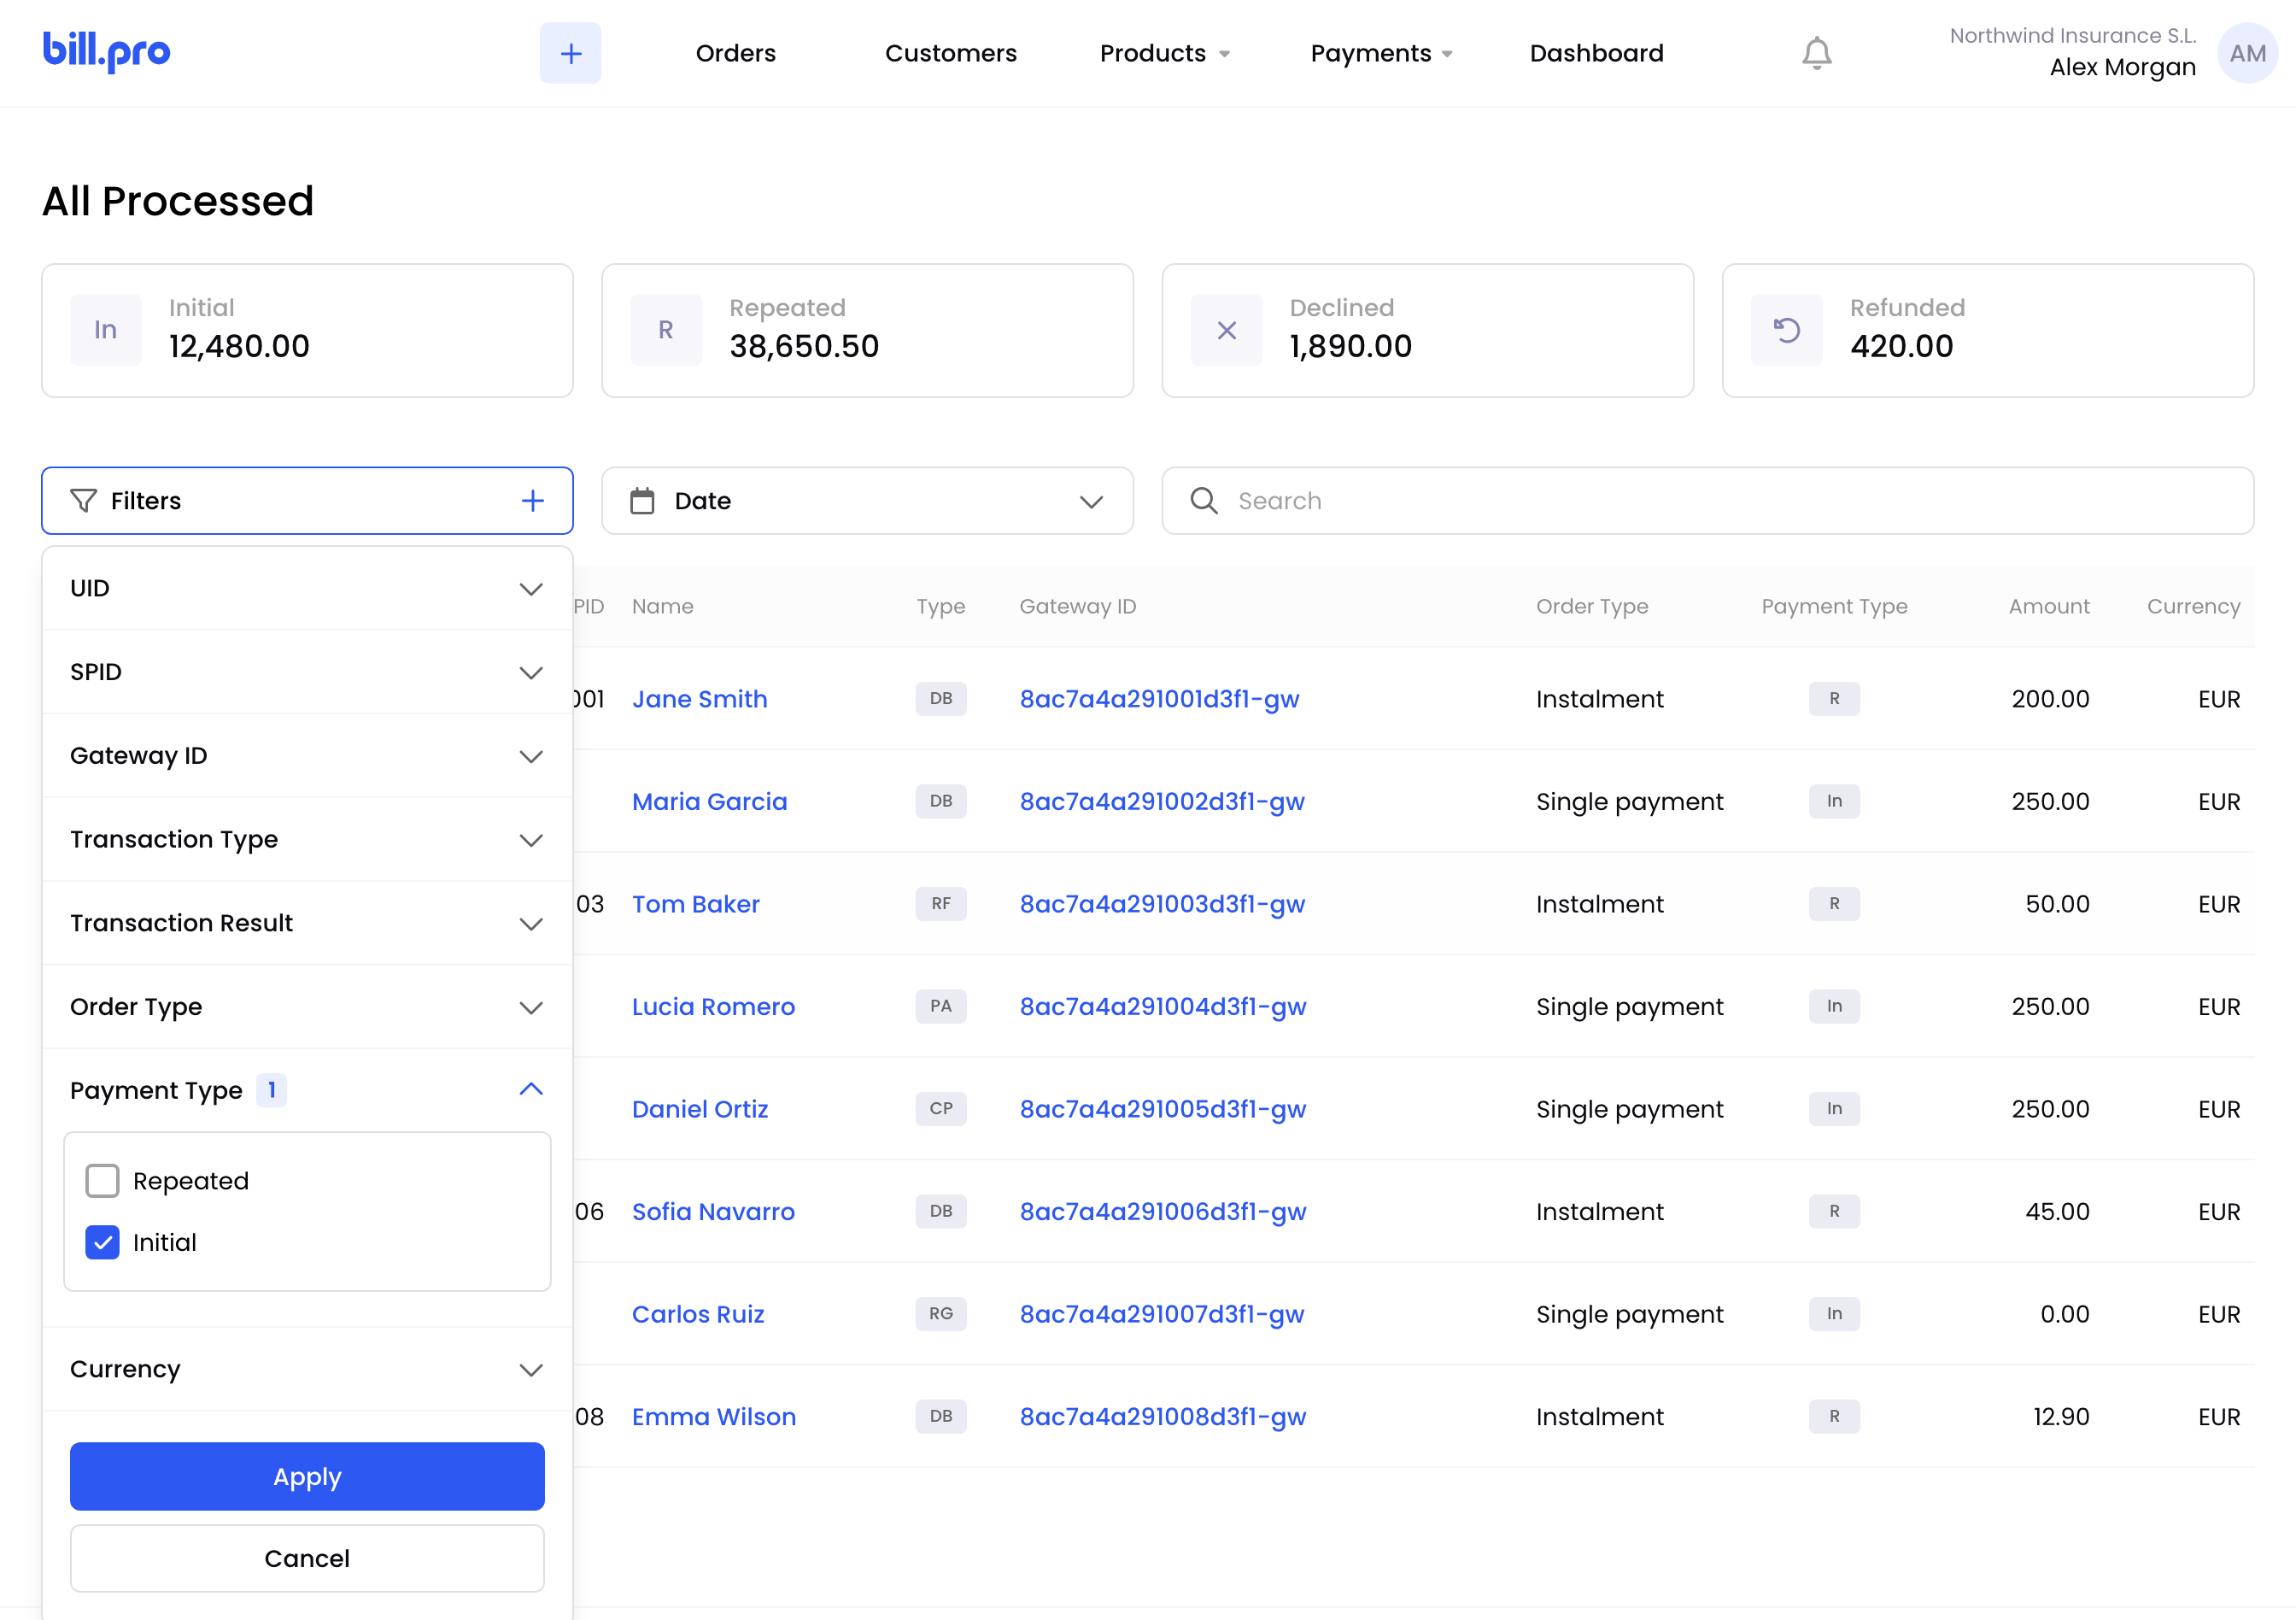Go to Customers in the top nav
This screenshot has height=1620, width=2296.
951,53
